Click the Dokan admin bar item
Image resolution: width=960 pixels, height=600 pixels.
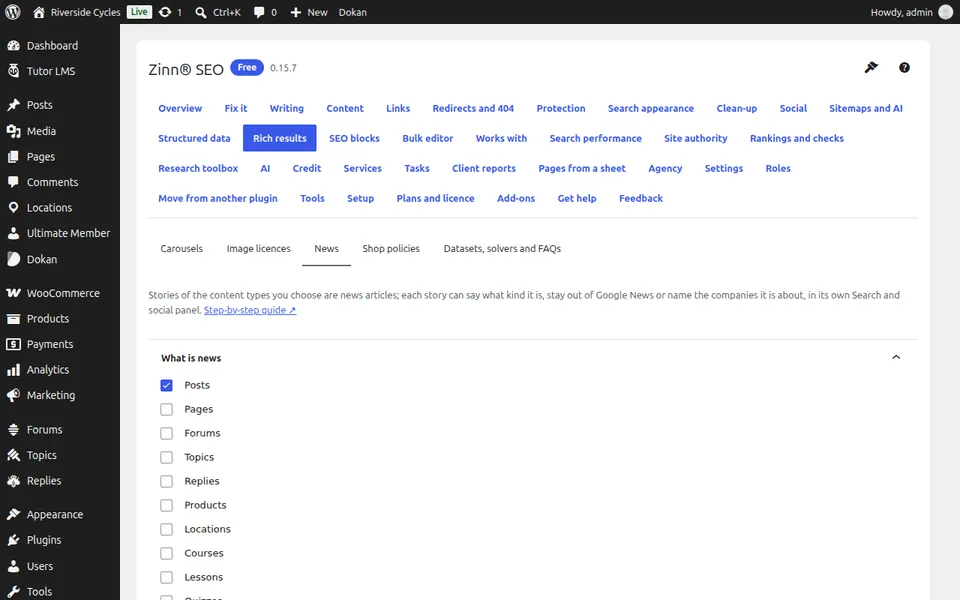click(353, 12)
